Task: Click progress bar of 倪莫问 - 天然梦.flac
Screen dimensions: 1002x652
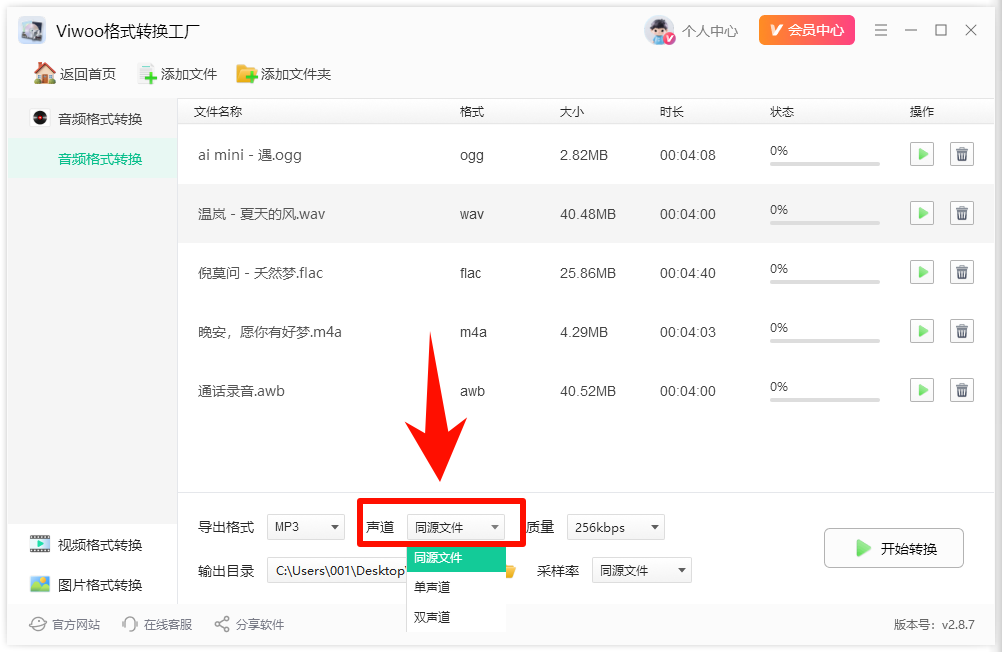Action: 824,282
